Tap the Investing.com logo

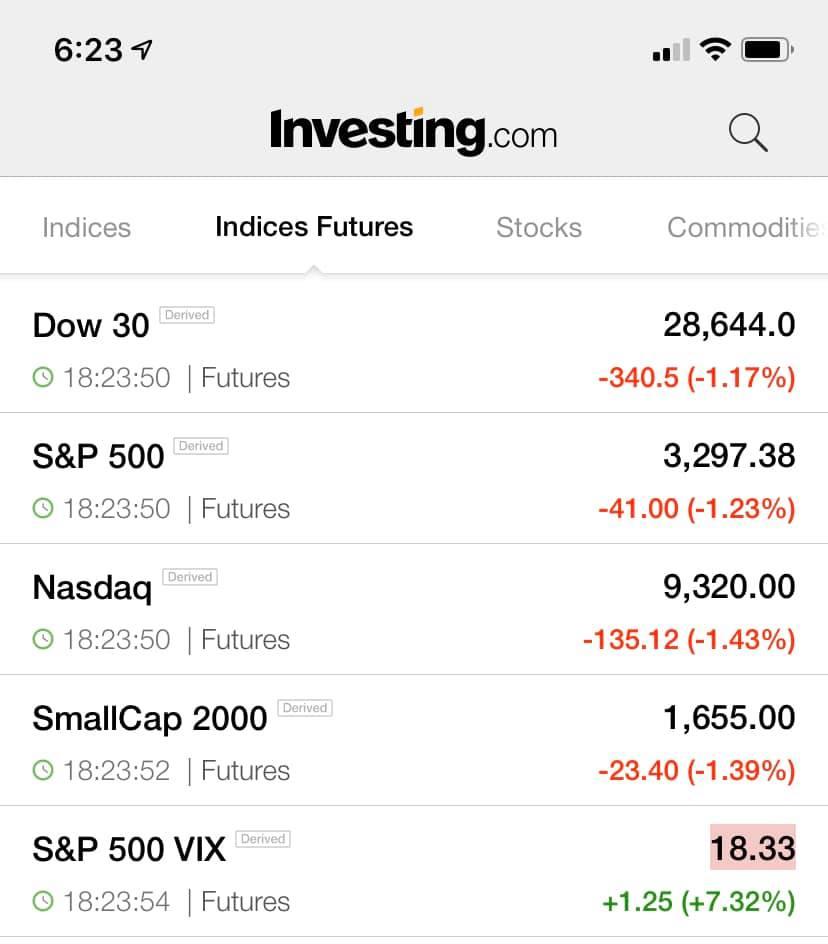(x=413, y=131)
